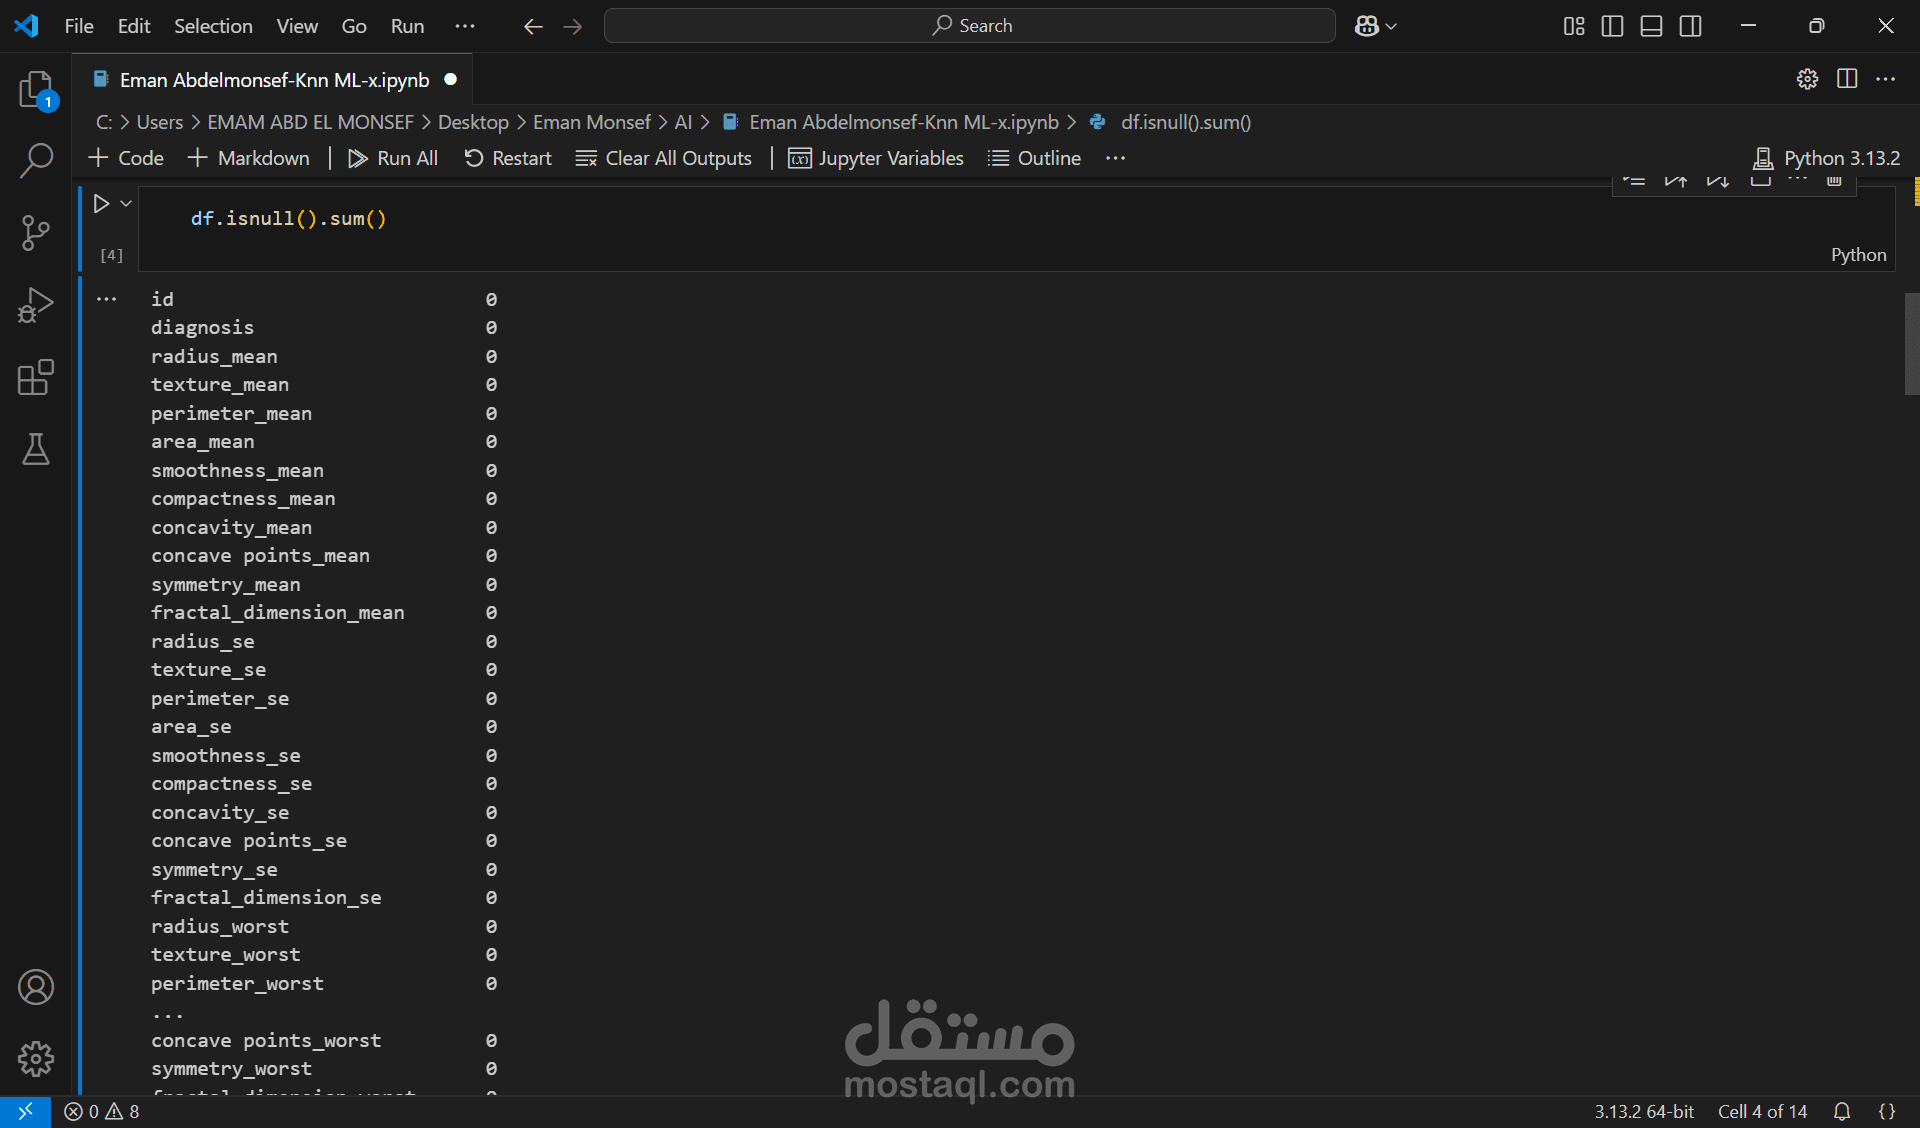Expand the run cell options dropdown arrow
The image size is (1920, 1128).
pyautogui.click(x=126, y=203)
